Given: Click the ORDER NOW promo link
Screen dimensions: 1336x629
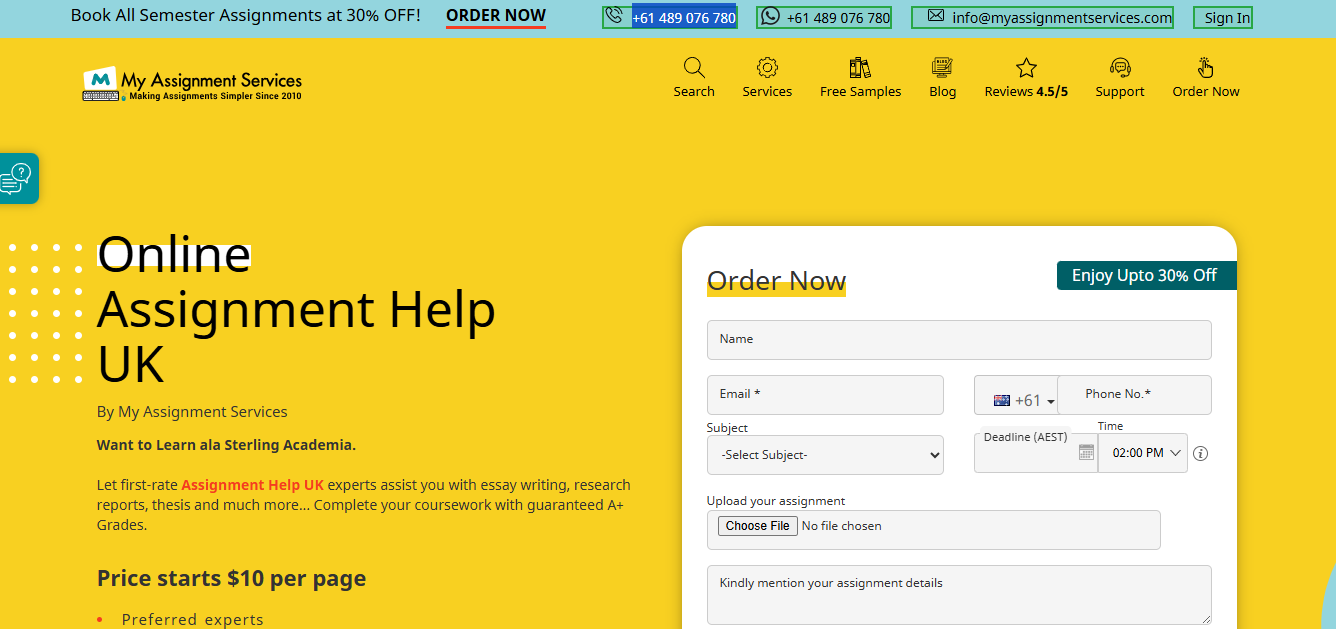Looking at the screenshot, I should pyautogui.click(x=496, y=16).
